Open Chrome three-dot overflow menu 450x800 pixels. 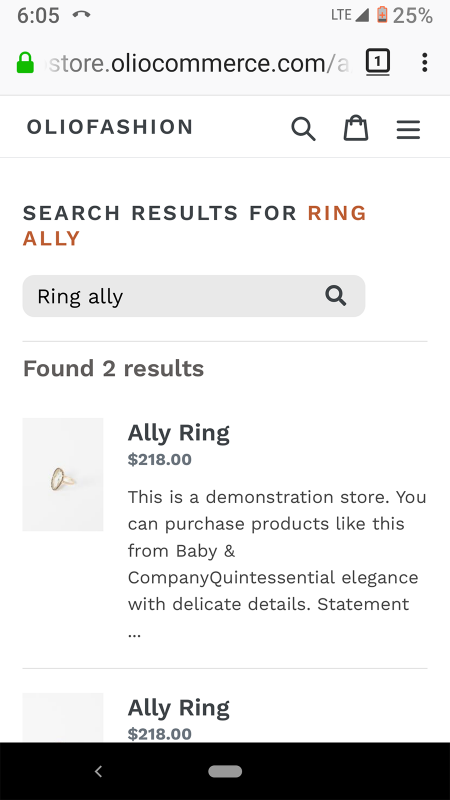[x=424, y=62]
